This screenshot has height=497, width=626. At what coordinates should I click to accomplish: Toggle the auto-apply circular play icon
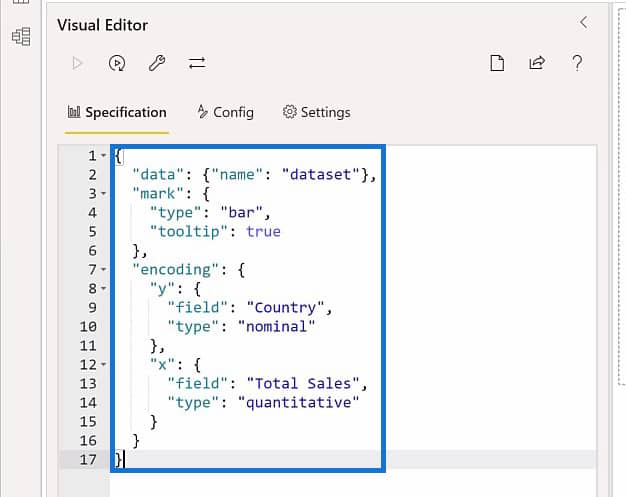(117, 63)
